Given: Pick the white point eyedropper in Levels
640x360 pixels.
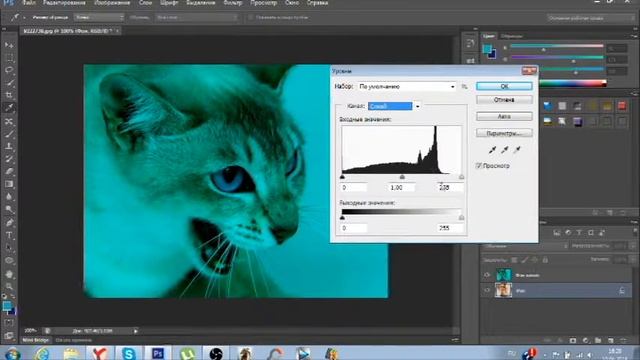Looking at the screenshot, I should (518, 150).
